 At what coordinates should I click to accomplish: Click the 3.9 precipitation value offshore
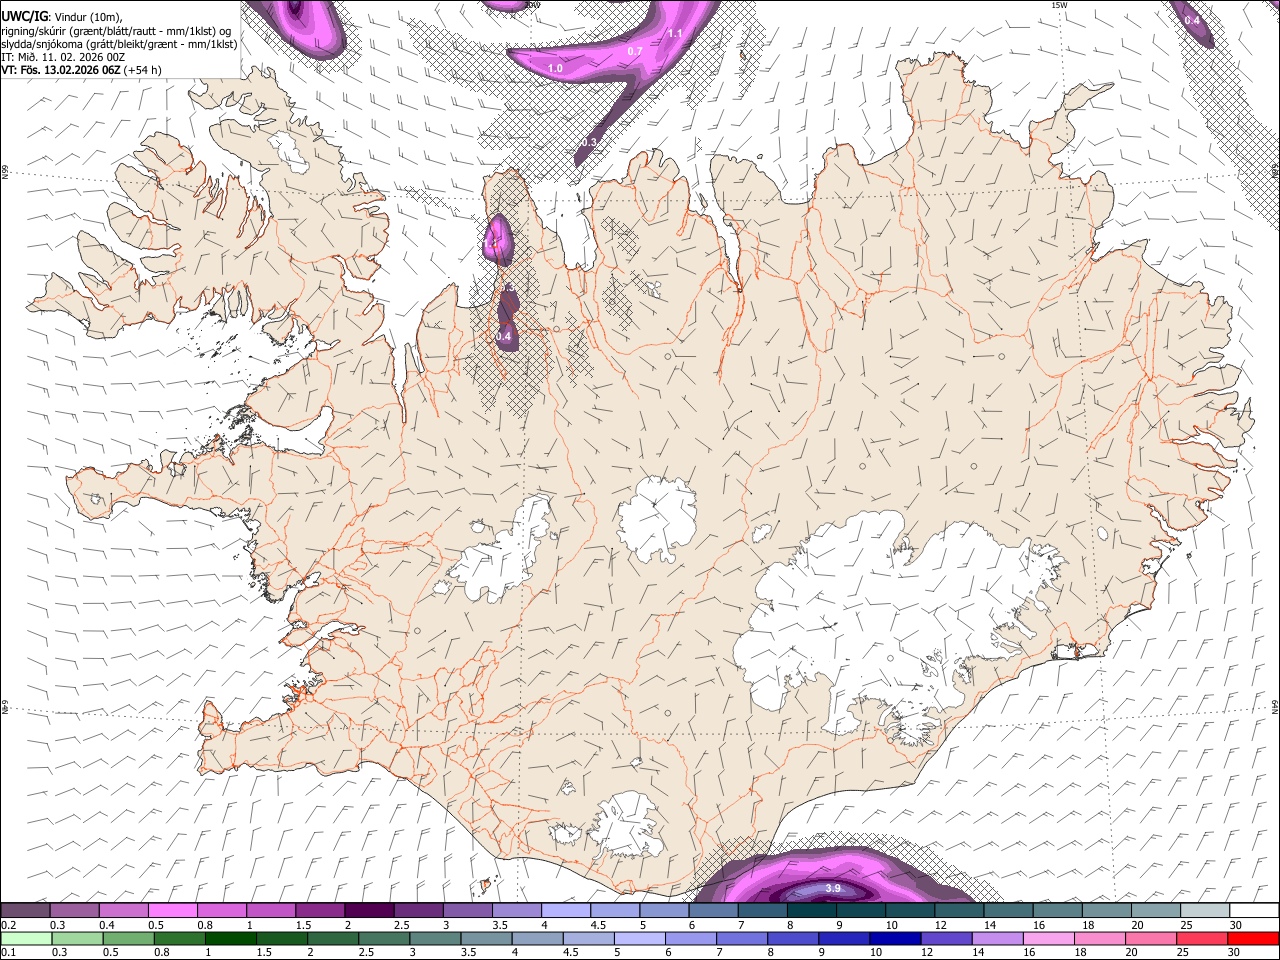pos(833,889)
